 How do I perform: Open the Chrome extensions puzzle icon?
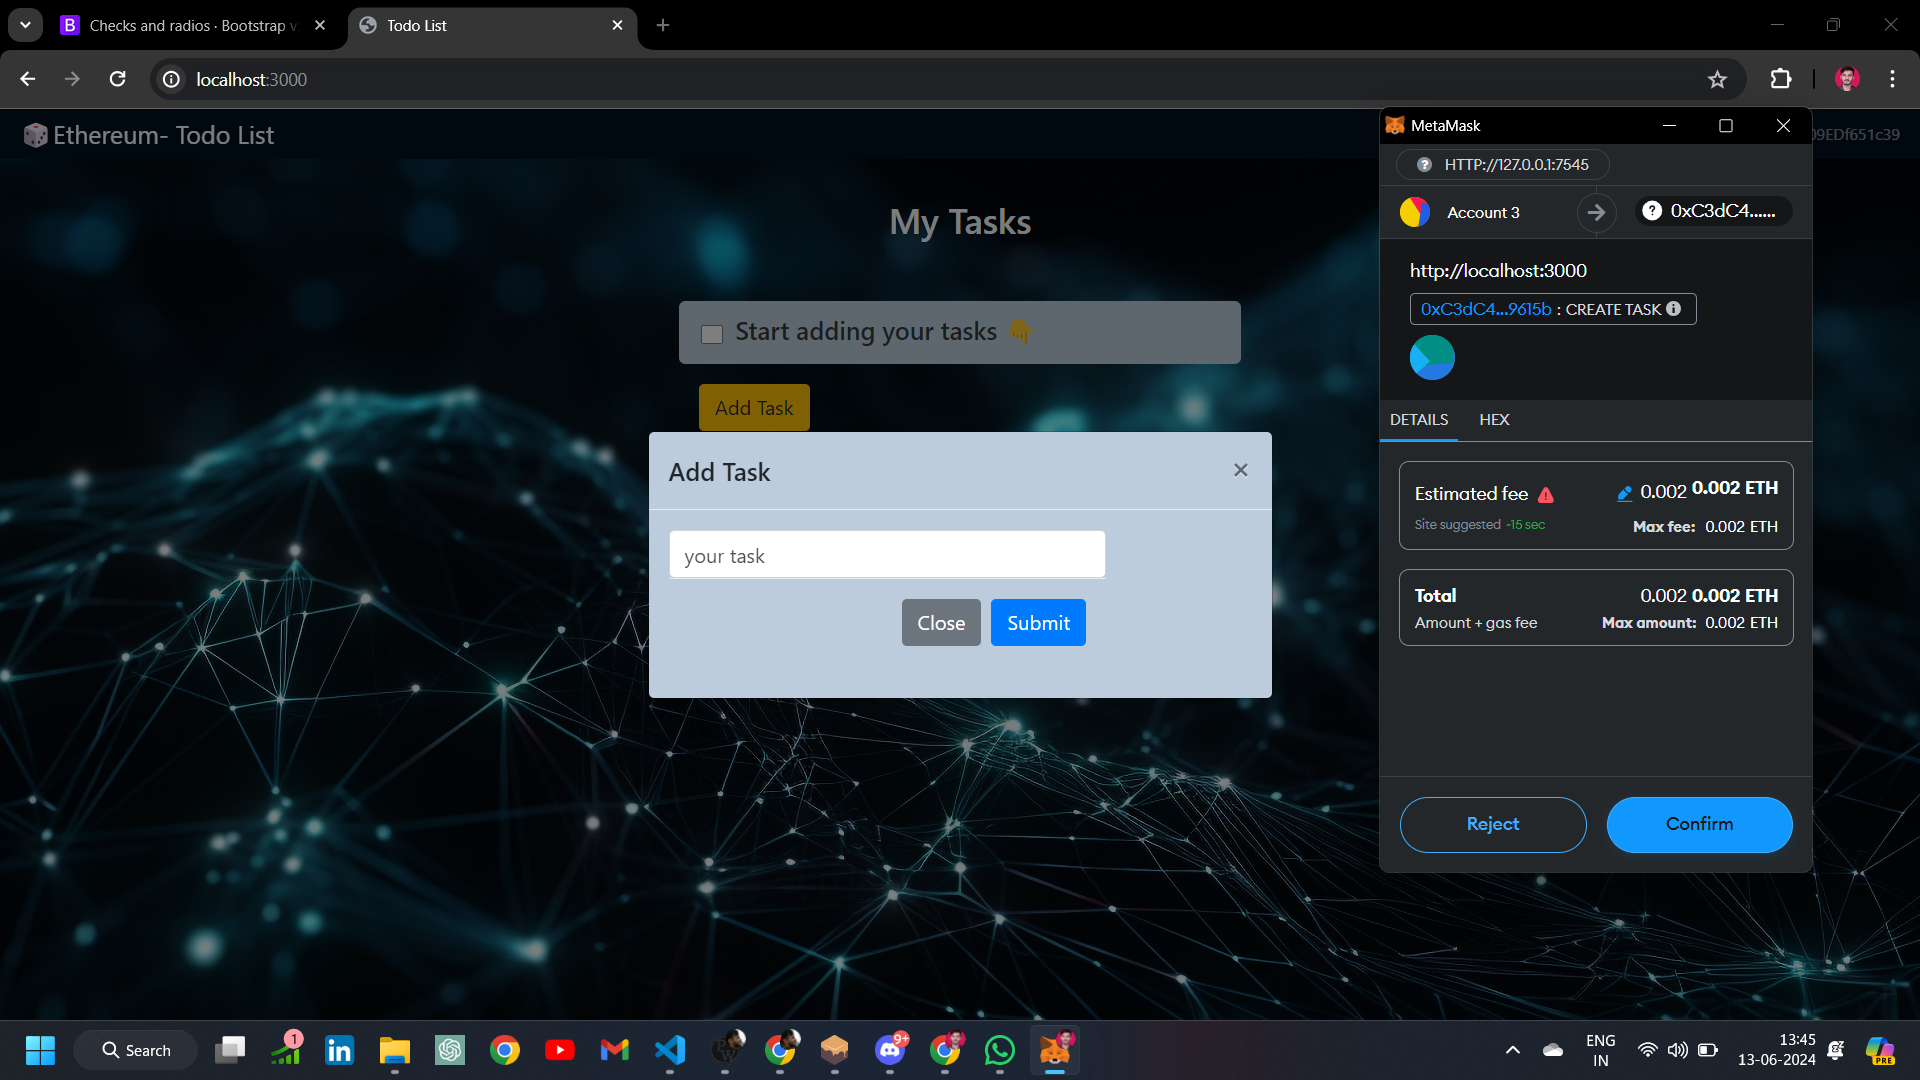coord(1782,79)
